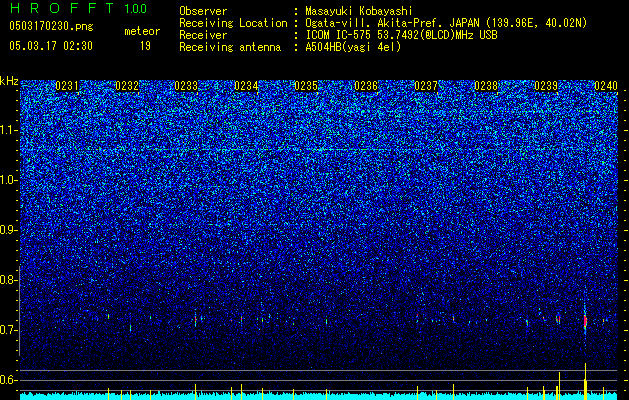The height and width of the screenshot is (400, 629).
Task: Click the 0.9 frequency axis label
Action: coord(9,230)
